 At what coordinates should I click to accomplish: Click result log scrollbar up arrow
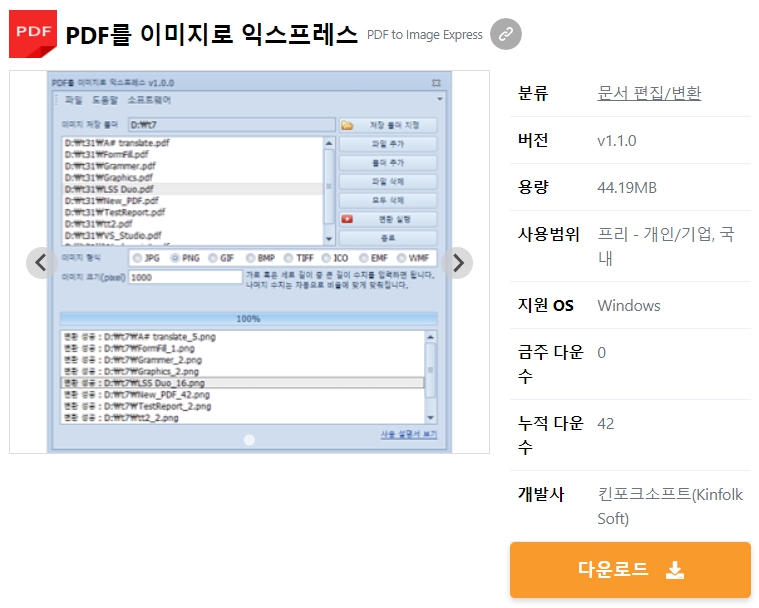click(430, 337)
